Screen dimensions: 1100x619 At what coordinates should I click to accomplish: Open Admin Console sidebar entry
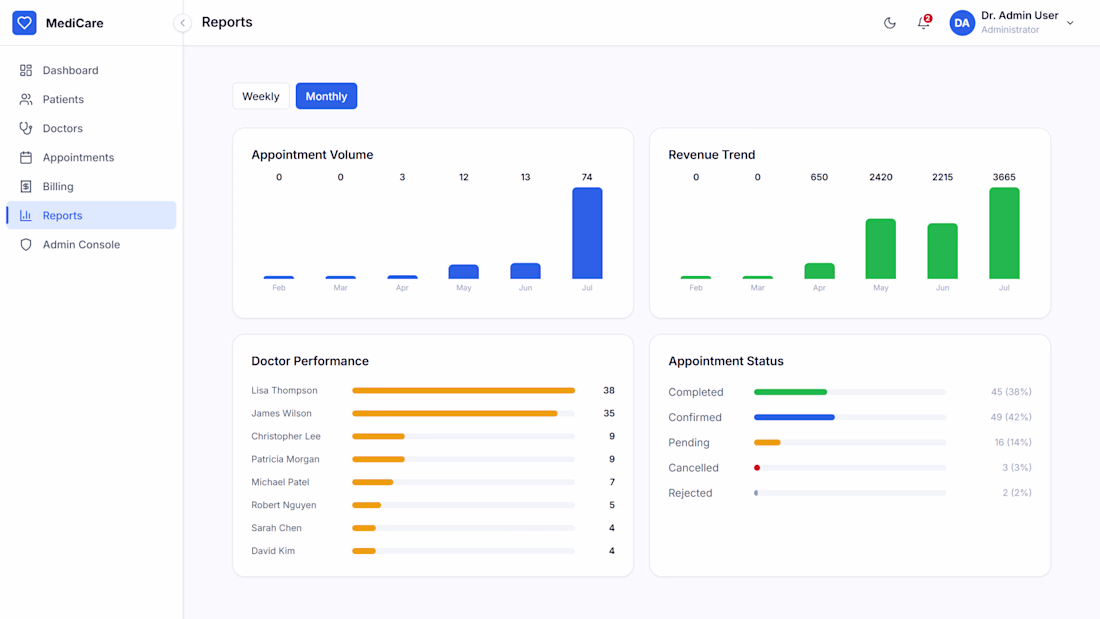[x=91, y=244]
